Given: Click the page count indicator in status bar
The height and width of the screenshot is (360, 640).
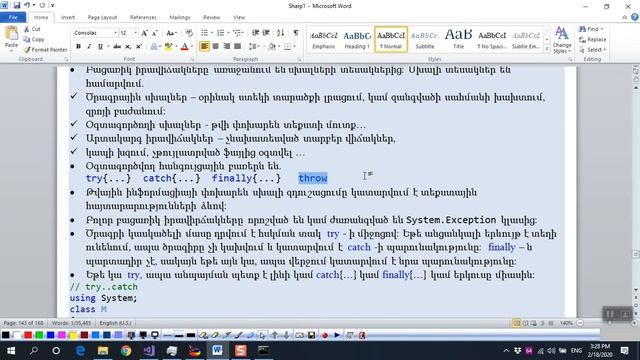Looking at the screenshot, I should pos(23,323).
